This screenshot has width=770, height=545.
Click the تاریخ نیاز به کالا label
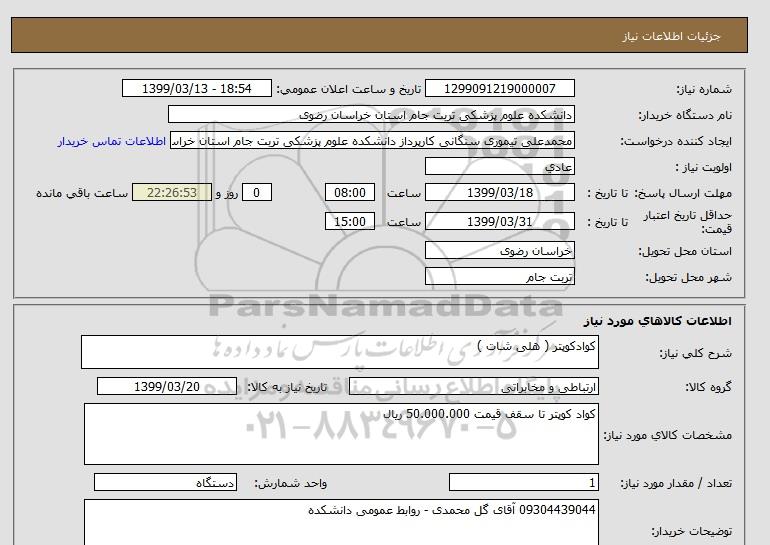coord(287,387)
